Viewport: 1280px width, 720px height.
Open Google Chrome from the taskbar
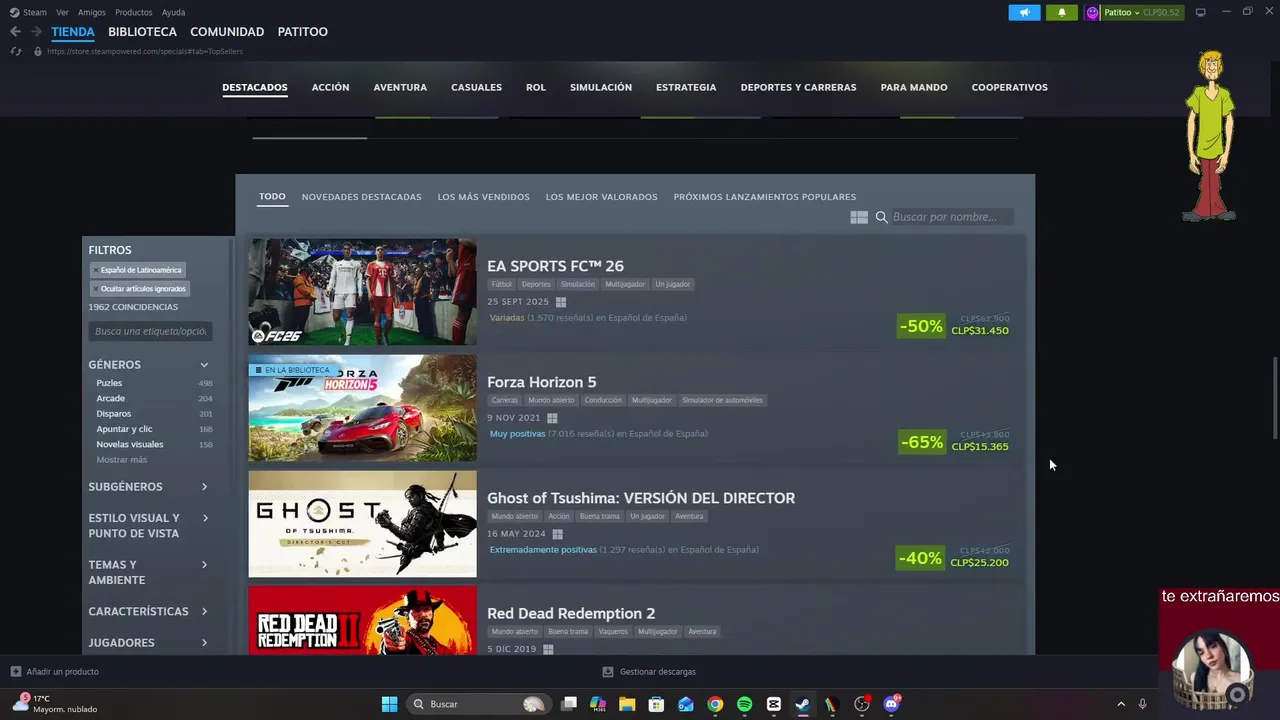click(x=715, y=704)
